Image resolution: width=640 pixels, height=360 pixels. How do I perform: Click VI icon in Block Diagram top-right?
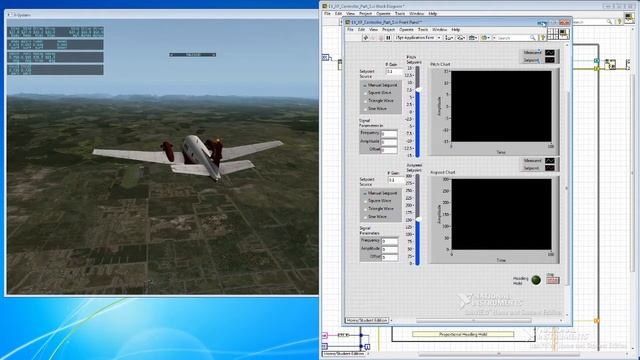[x=629, y=18]
